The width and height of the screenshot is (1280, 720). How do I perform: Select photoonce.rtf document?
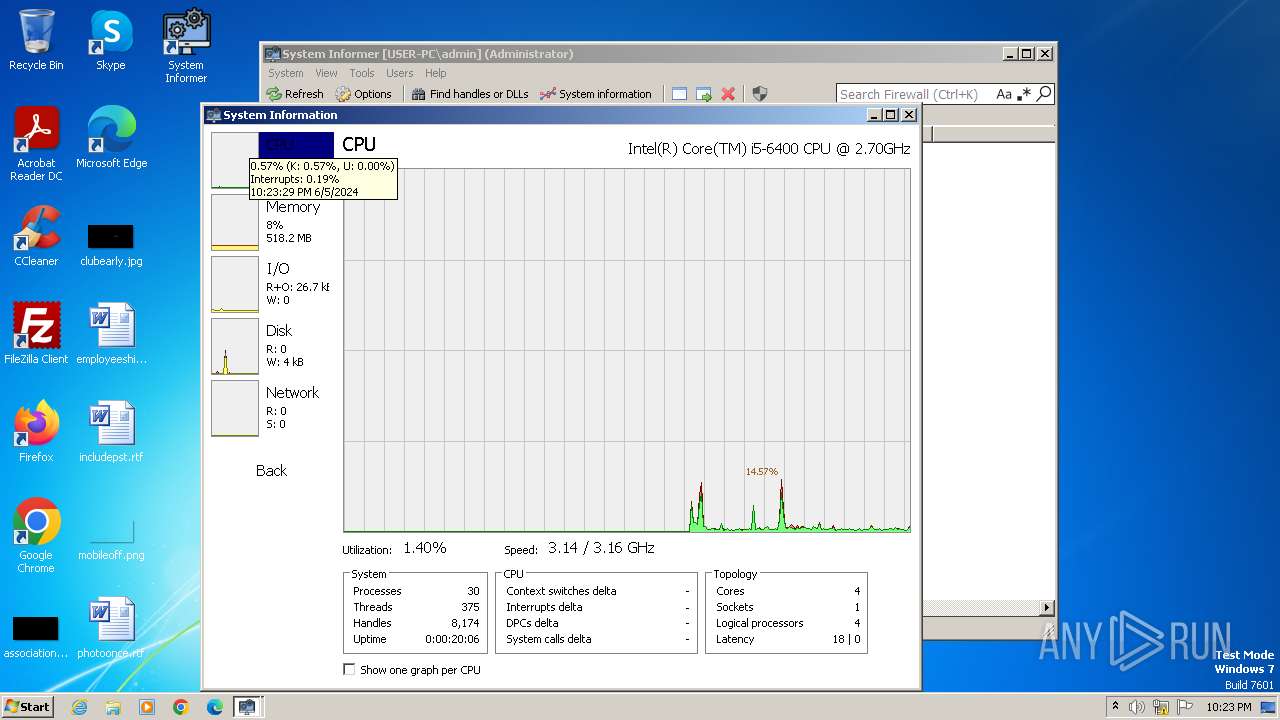coord(111,628)
